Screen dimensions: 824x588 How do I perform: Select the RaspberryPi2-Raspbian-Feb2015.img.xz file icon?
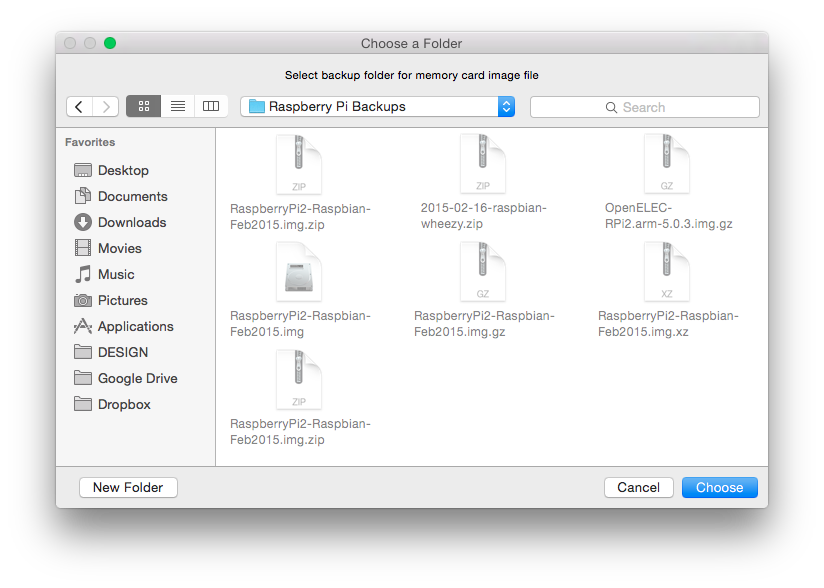667,272
